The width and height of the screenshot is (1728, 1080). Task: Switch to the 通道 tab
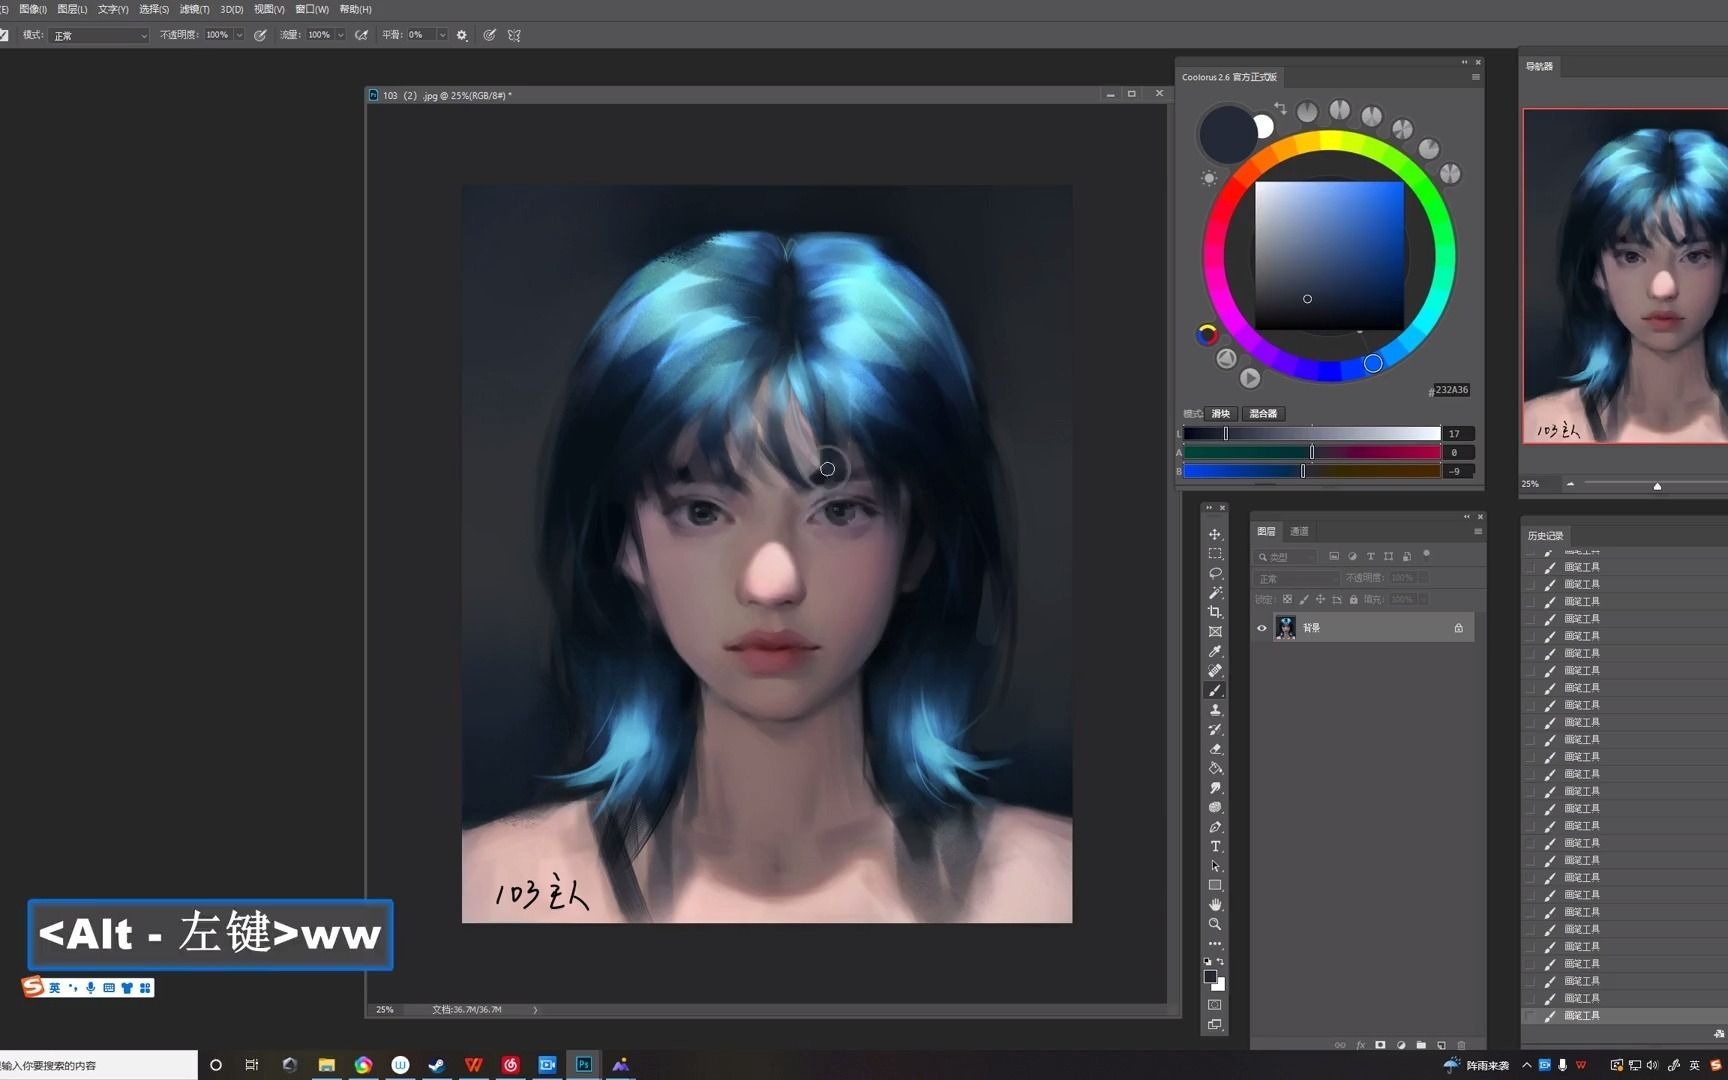tap(1299, 531)
